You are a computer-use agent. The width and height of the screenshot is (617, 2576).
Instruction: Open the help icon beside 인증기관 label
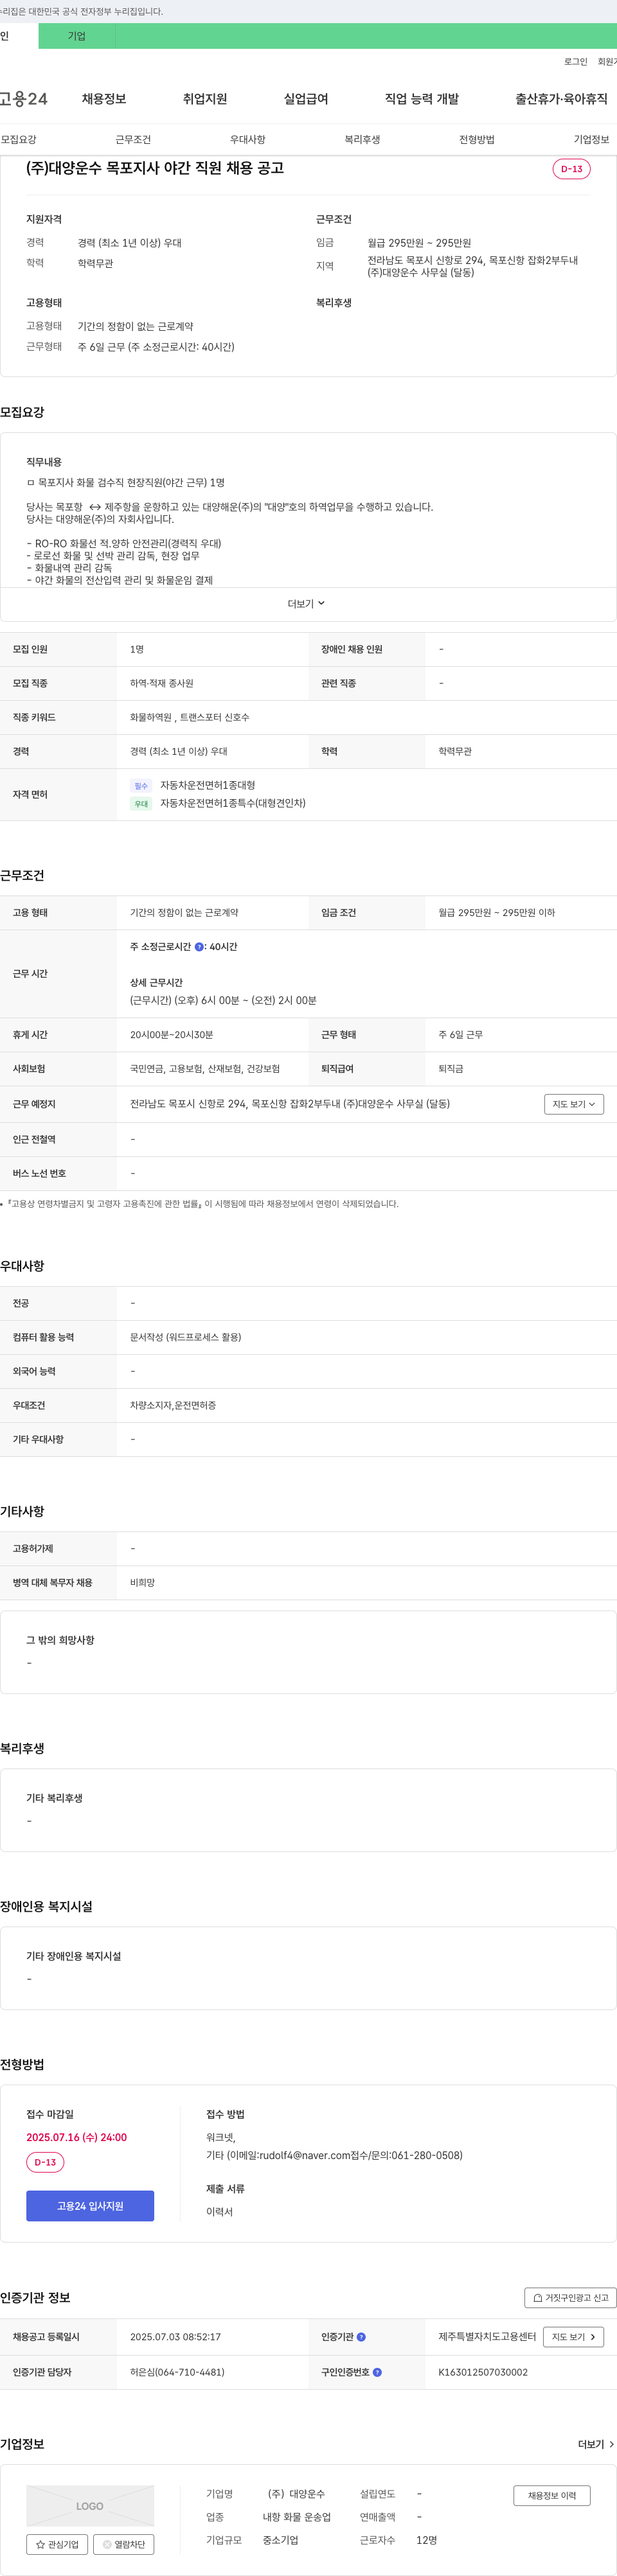point(361,2337)
